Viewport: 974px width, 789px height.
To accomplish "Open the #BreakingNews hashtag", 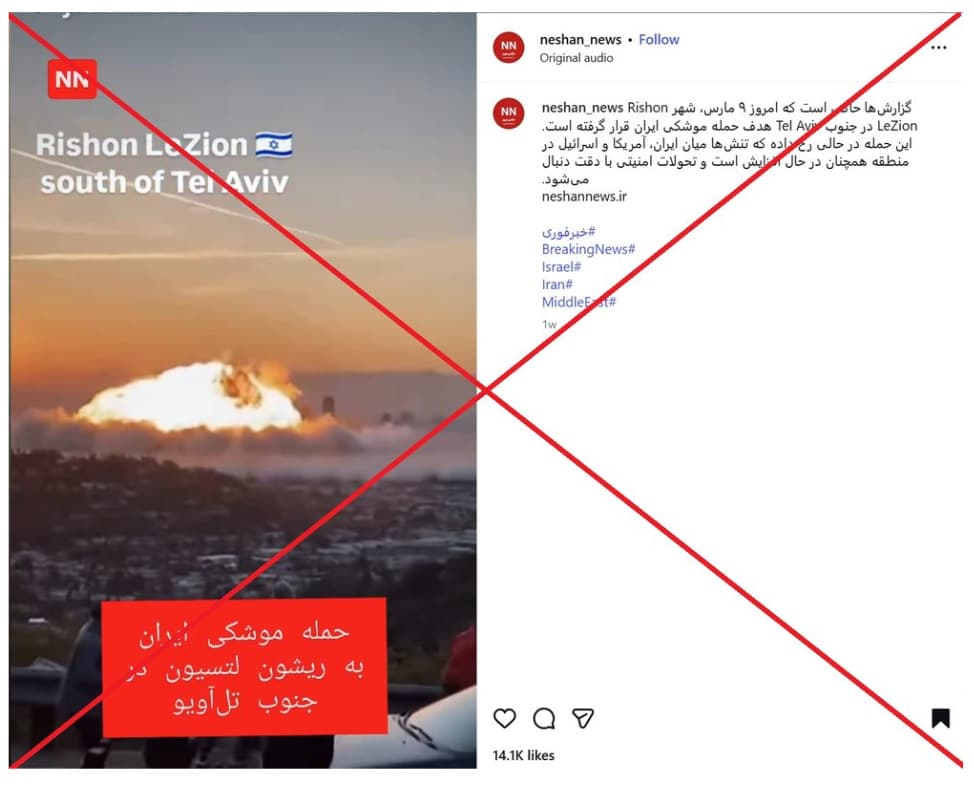I will (588, 249).
